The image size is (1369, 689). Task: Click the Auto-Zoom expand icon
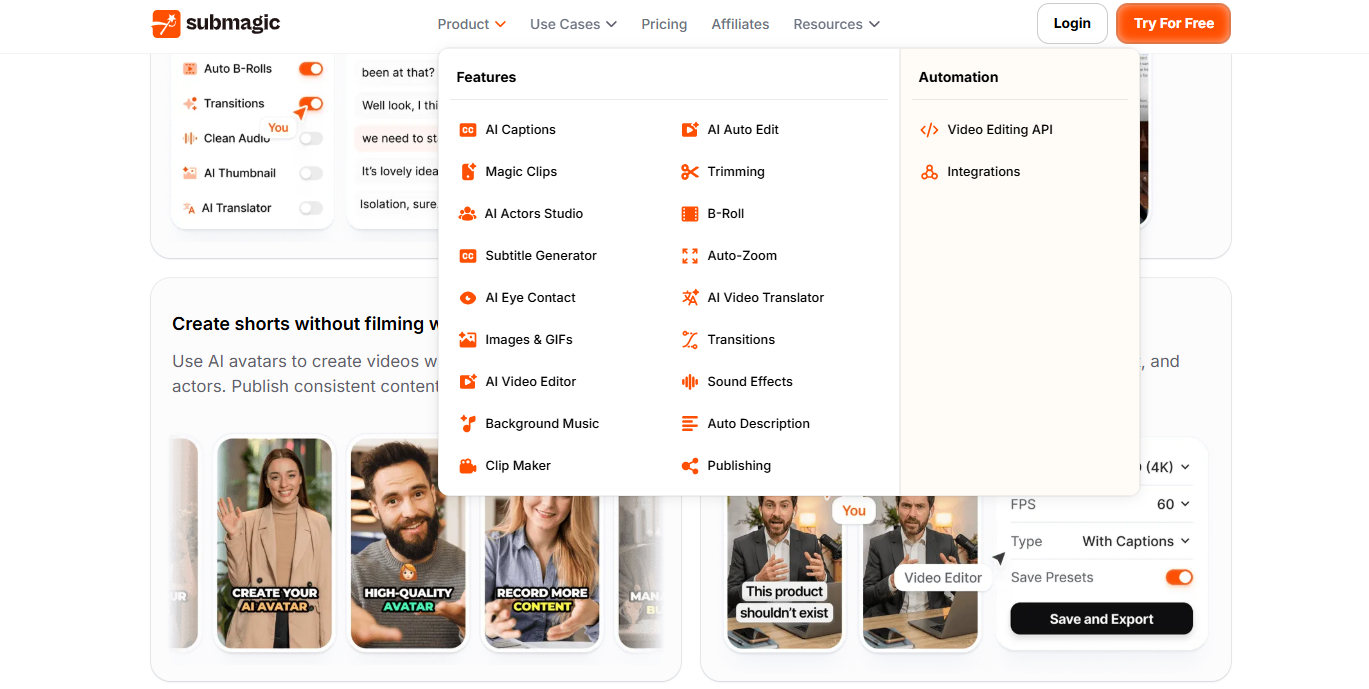pos(690,256)
